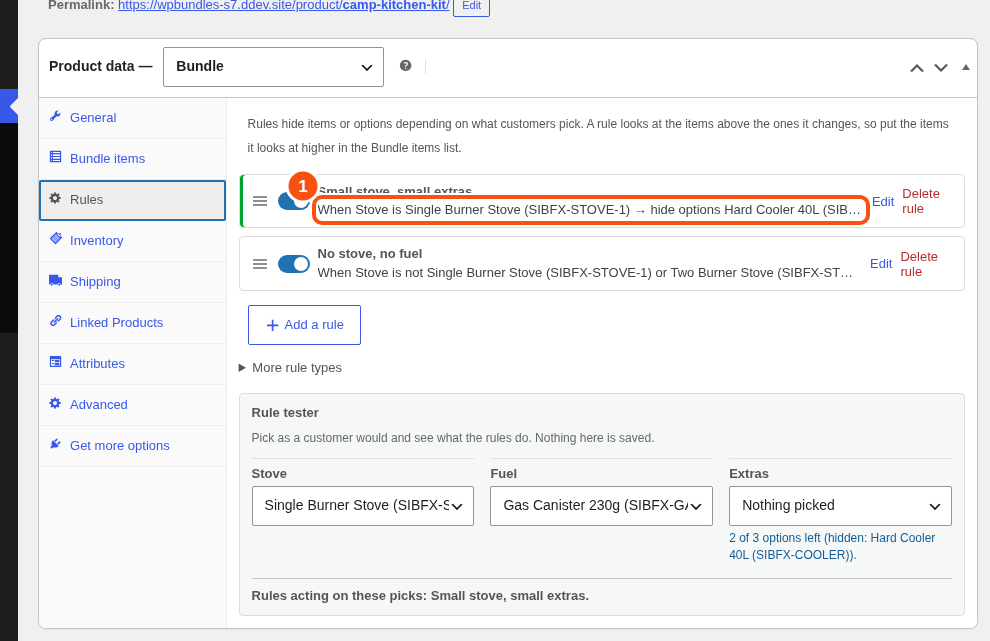
Task: Open the product type Bundle dropdown
Action: coord(273,67)
